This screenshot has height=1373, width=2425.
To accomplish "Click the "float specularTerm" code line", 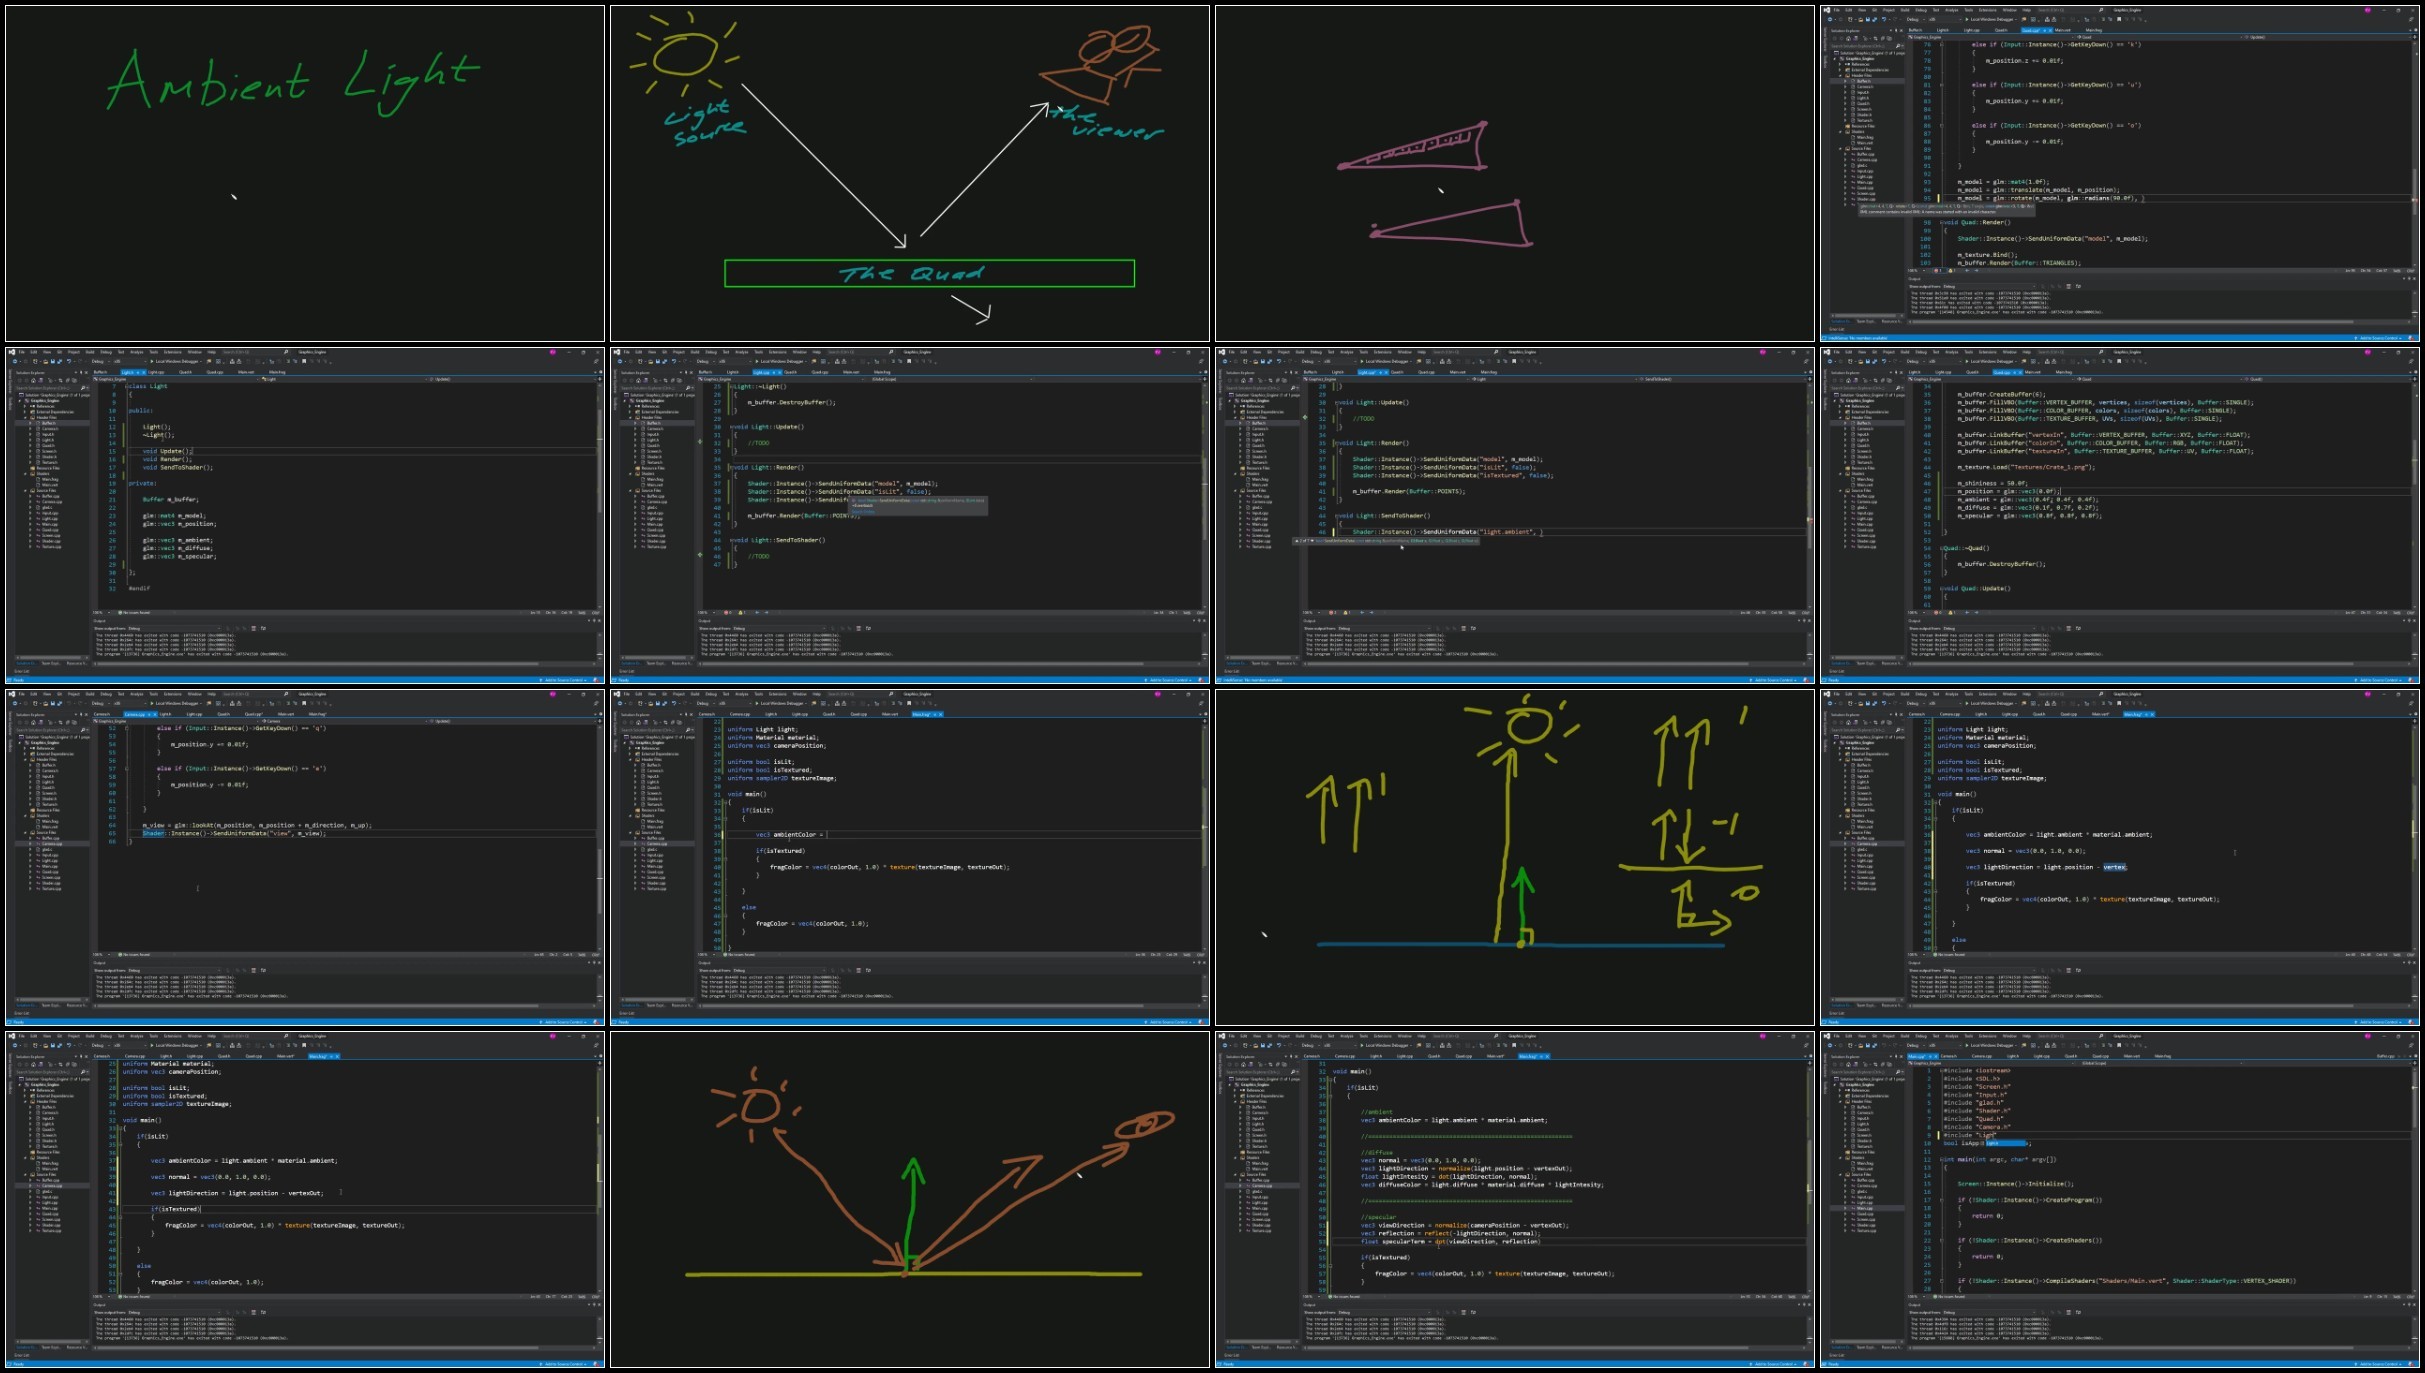I will coord(1451,1241).
